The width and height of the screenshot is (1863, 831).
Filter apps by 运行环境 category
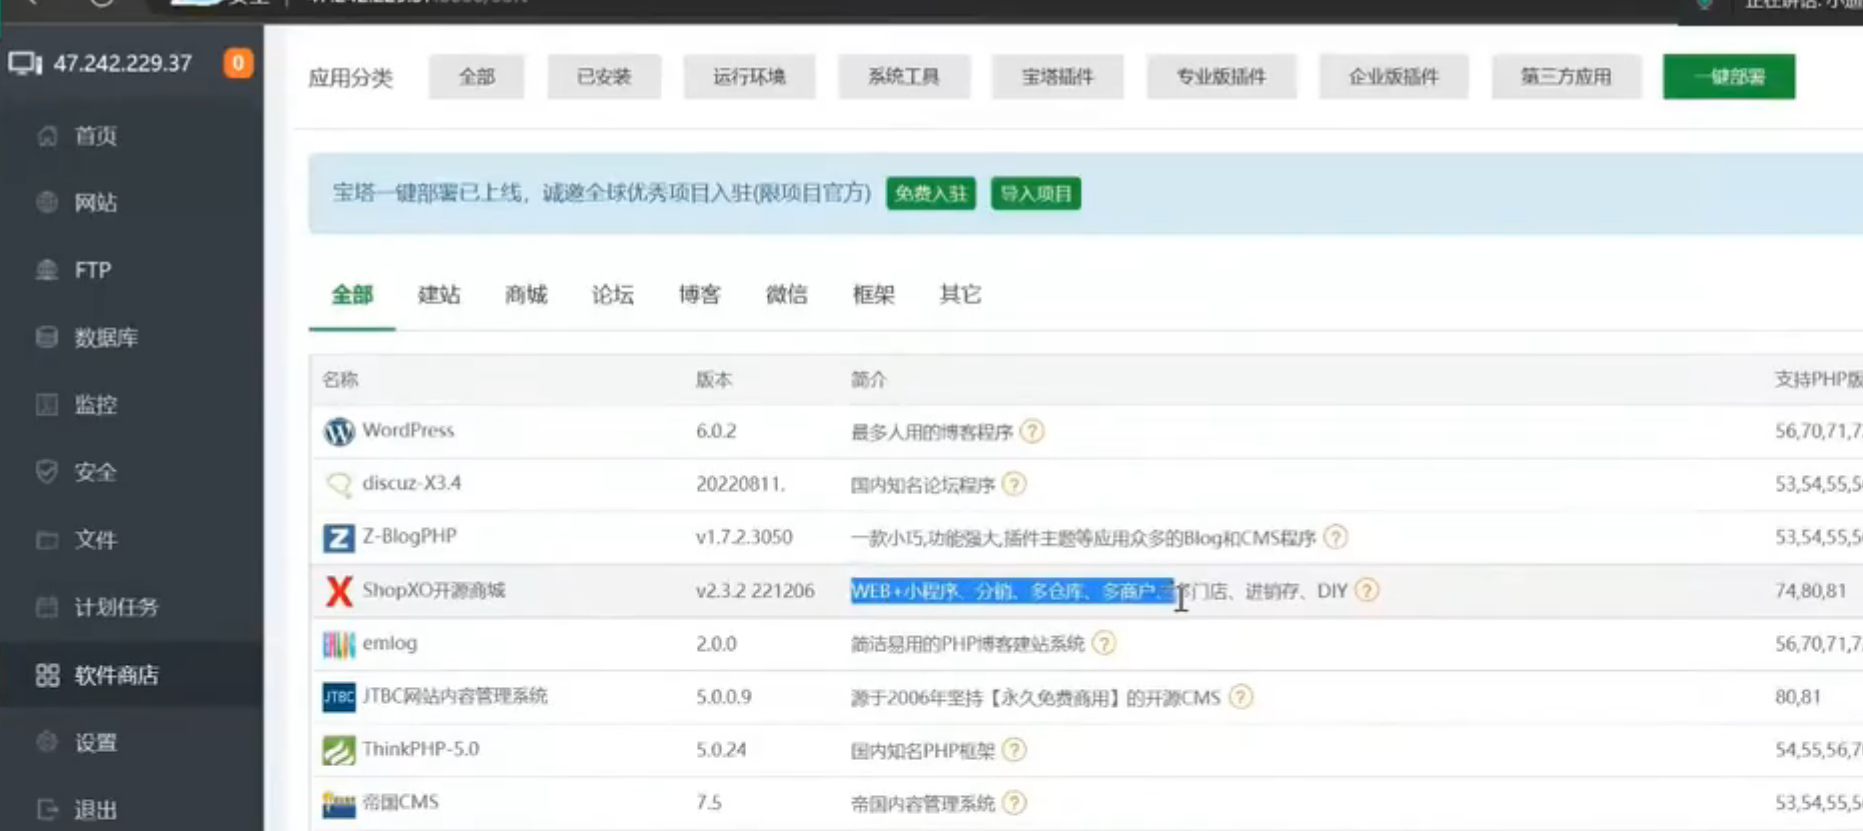(x=750, y=77)
